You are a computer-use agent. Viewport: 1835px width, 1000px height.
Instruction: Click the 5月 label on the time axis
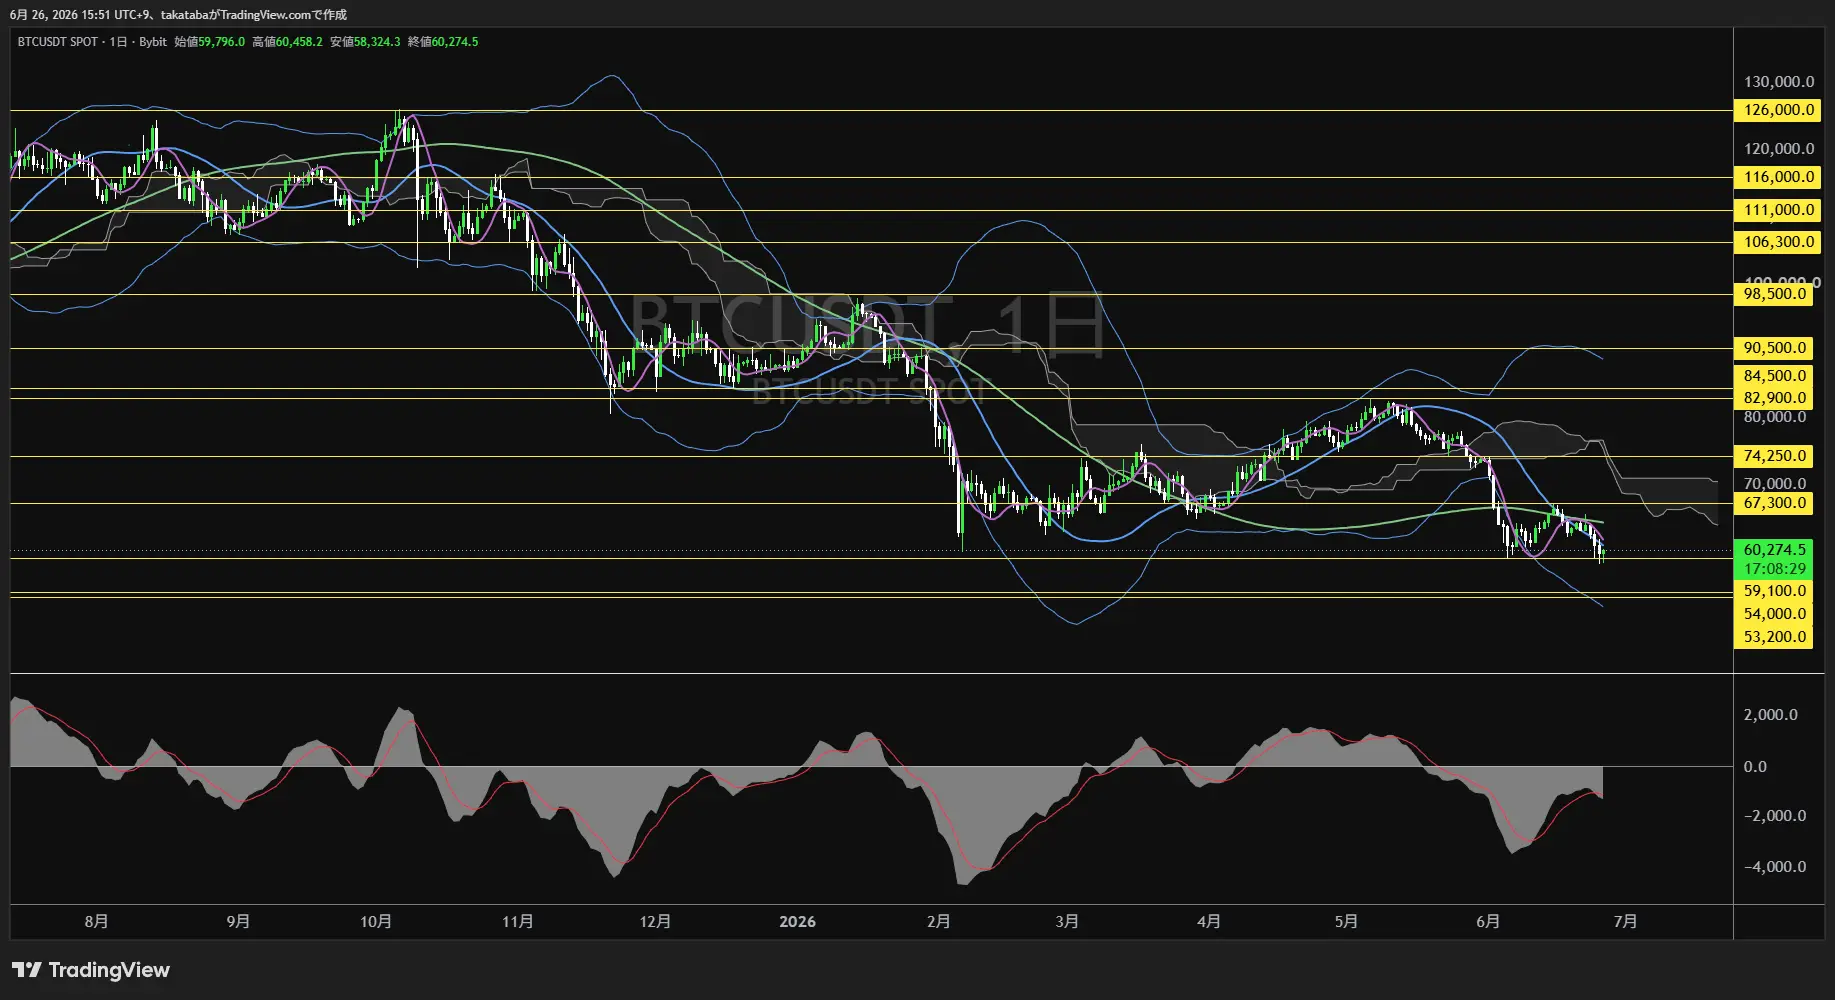[1346, 922]
